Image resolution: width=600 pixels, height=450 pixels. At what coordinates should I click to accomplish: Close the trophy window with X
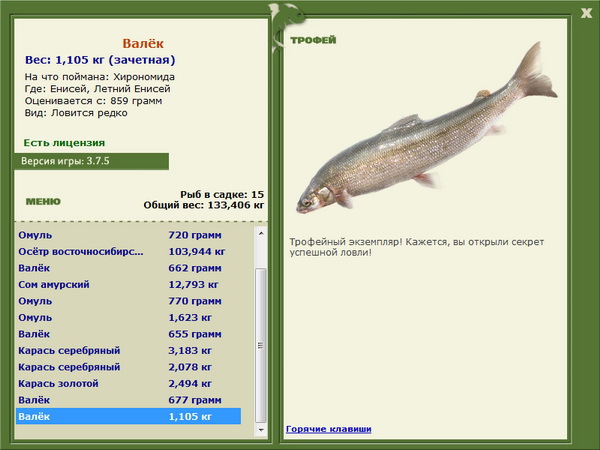586,13
